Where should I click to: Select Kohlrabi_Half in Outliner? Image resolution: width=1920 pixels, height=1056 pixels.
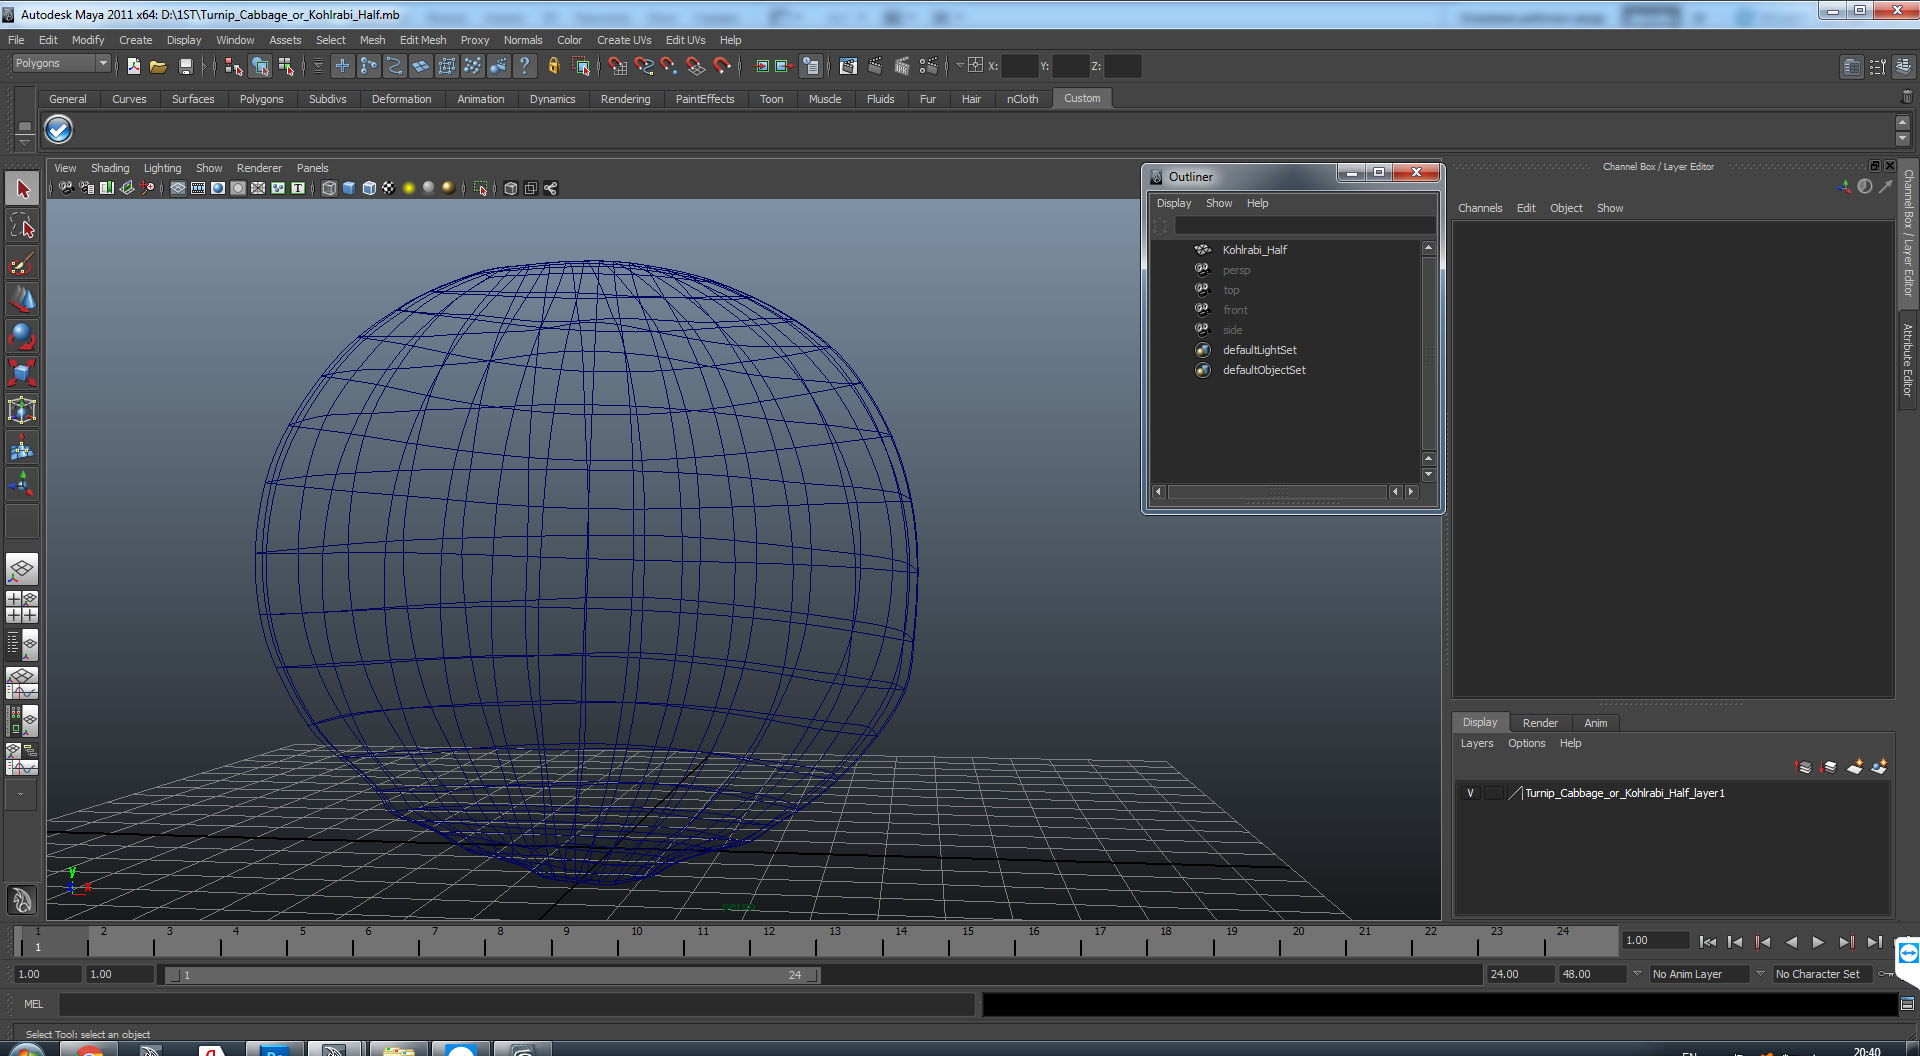pyautogui.click(x=1254, y=250)
